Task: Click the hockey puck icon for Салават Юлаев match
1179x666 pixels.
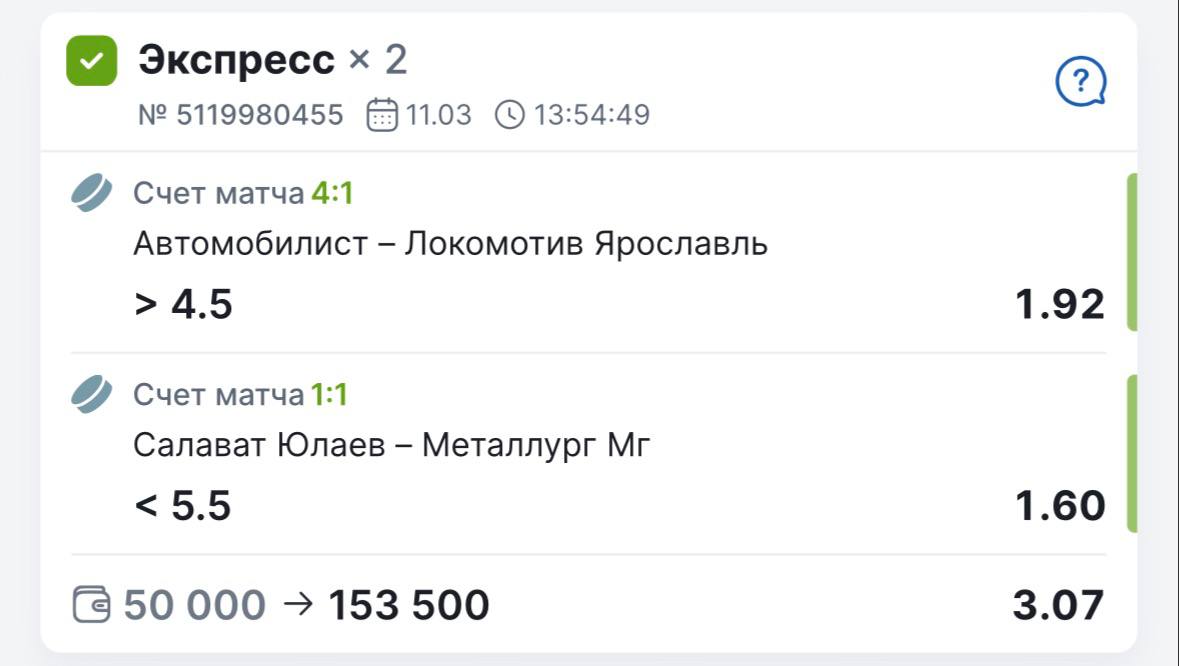Action: tap(92, 395)
